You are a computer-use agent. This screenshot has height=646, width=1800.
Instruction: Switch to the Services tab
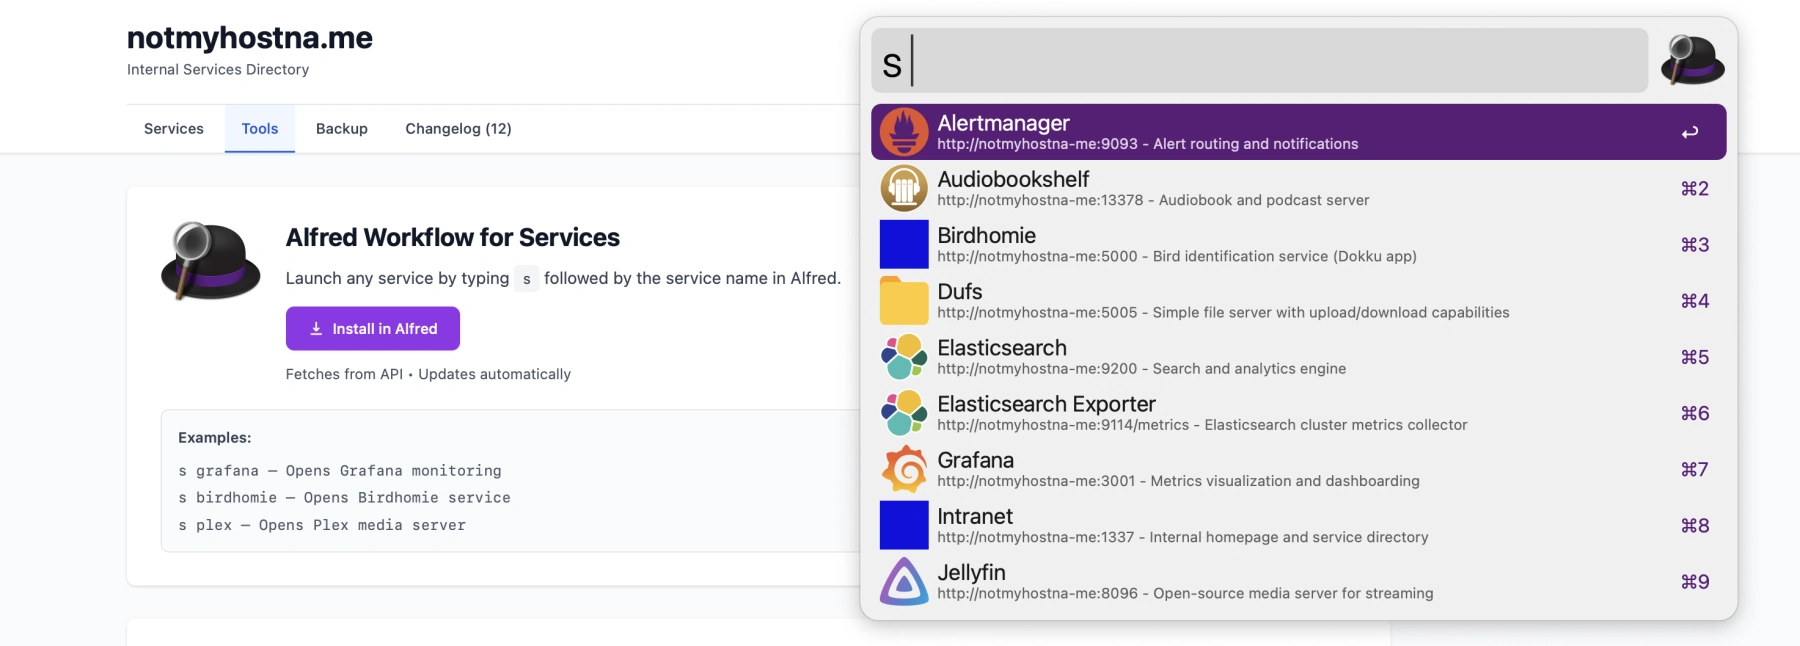(x=174, y=129)
